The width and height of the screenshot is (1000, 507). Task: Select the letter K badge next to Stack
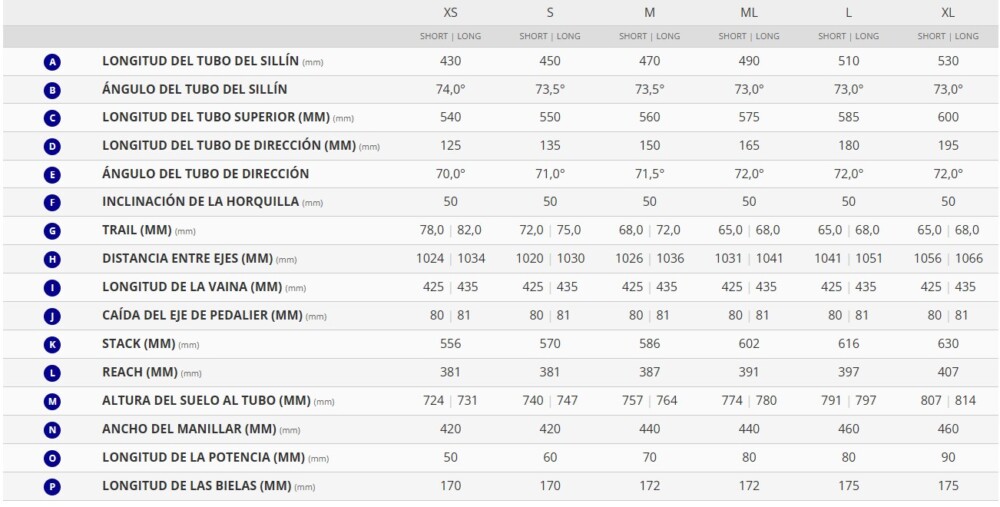point(52,345)
